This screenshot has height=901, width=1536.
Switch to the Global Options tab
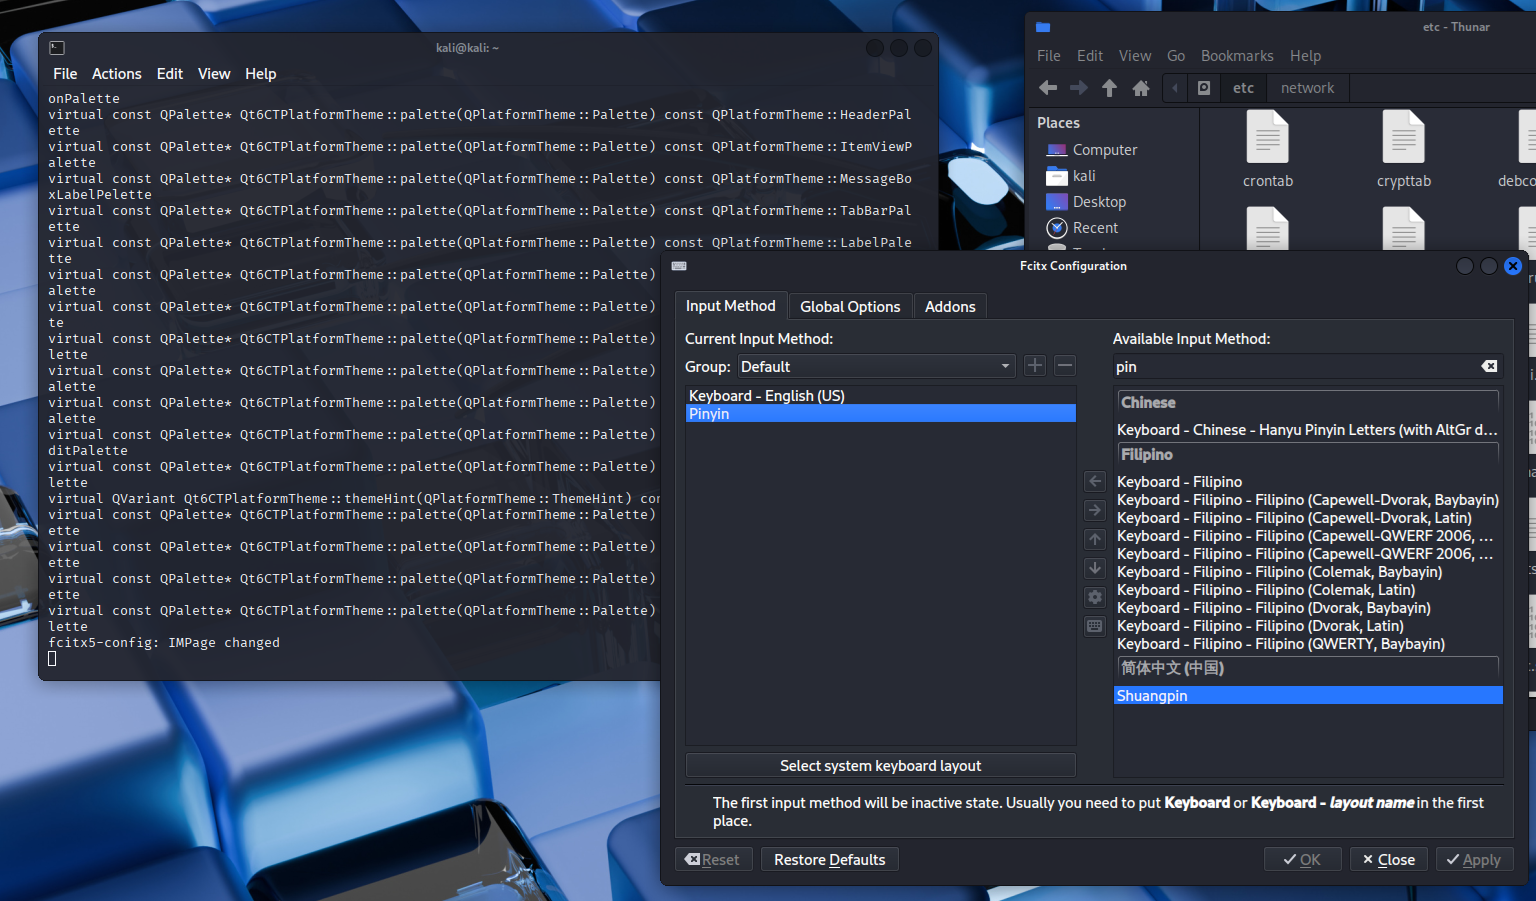[850, 307]
